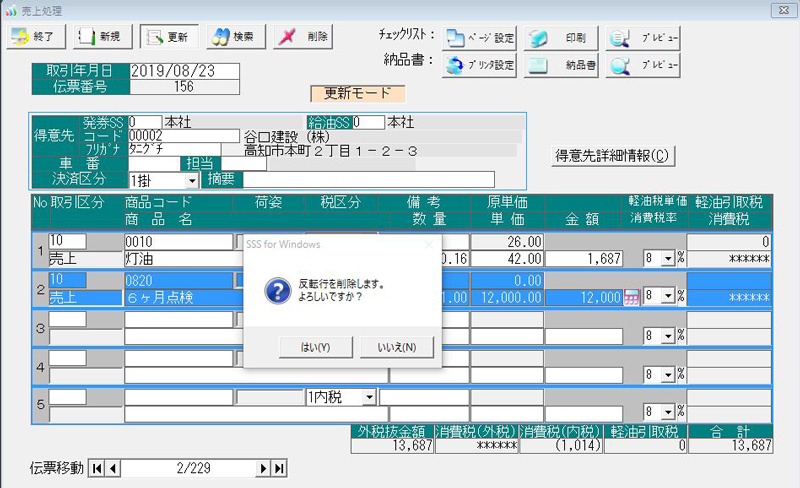Open the 税区分 dropdown showing 1内税
The width and height of the screenshot is (800, 488).
[x=369, y=397]
